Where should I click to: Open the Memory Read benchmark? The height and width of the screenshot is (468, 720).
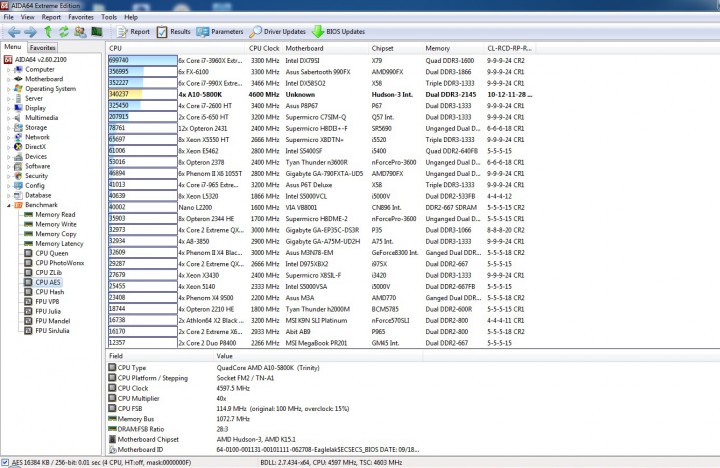click(x=50, y=214)
